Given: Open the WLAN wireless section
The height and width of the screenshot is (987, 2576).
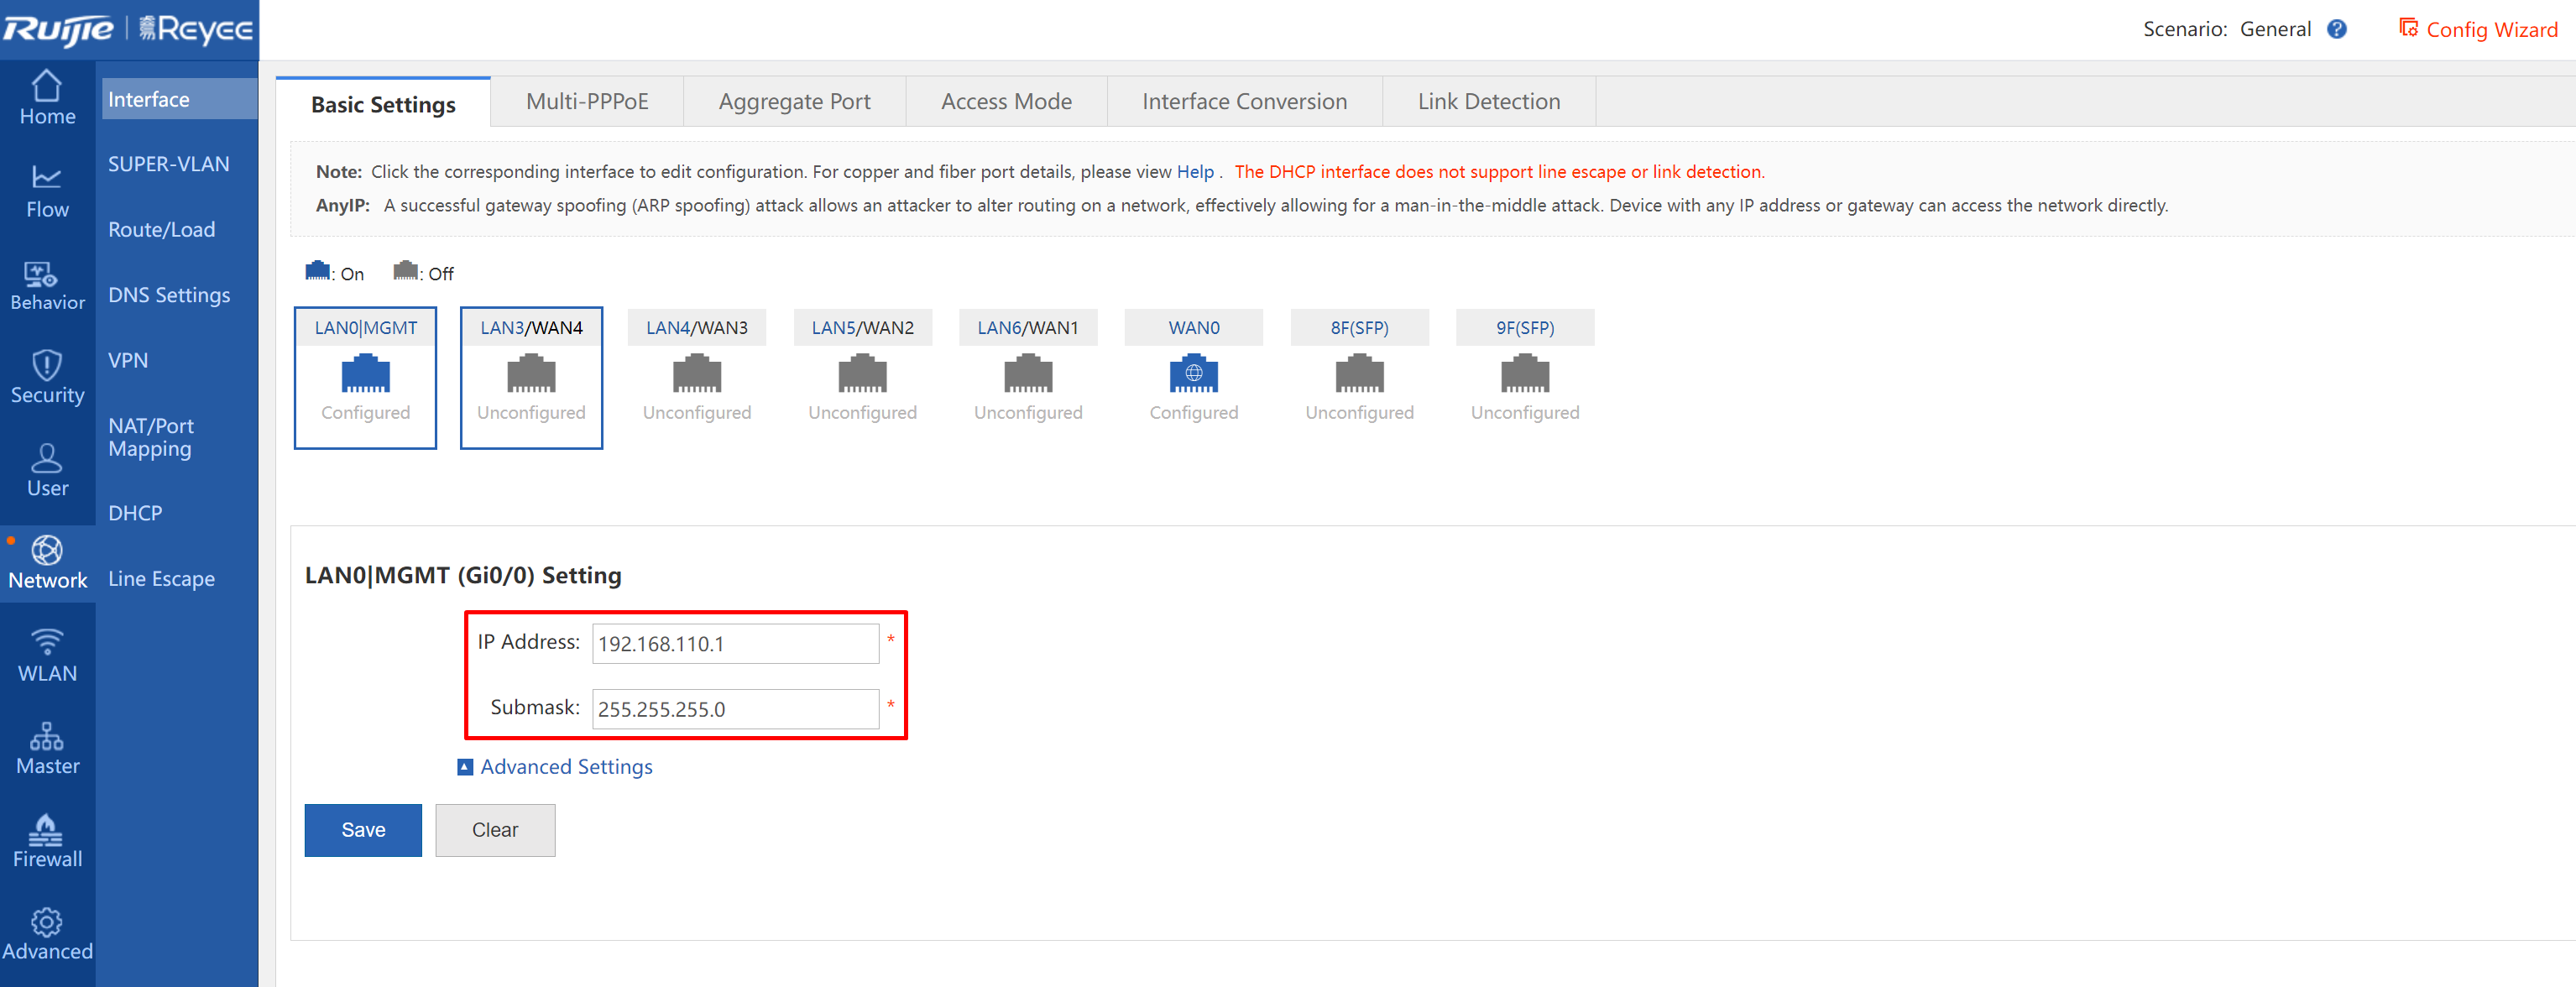Looking at the screenshot, I should pos(47,656).
